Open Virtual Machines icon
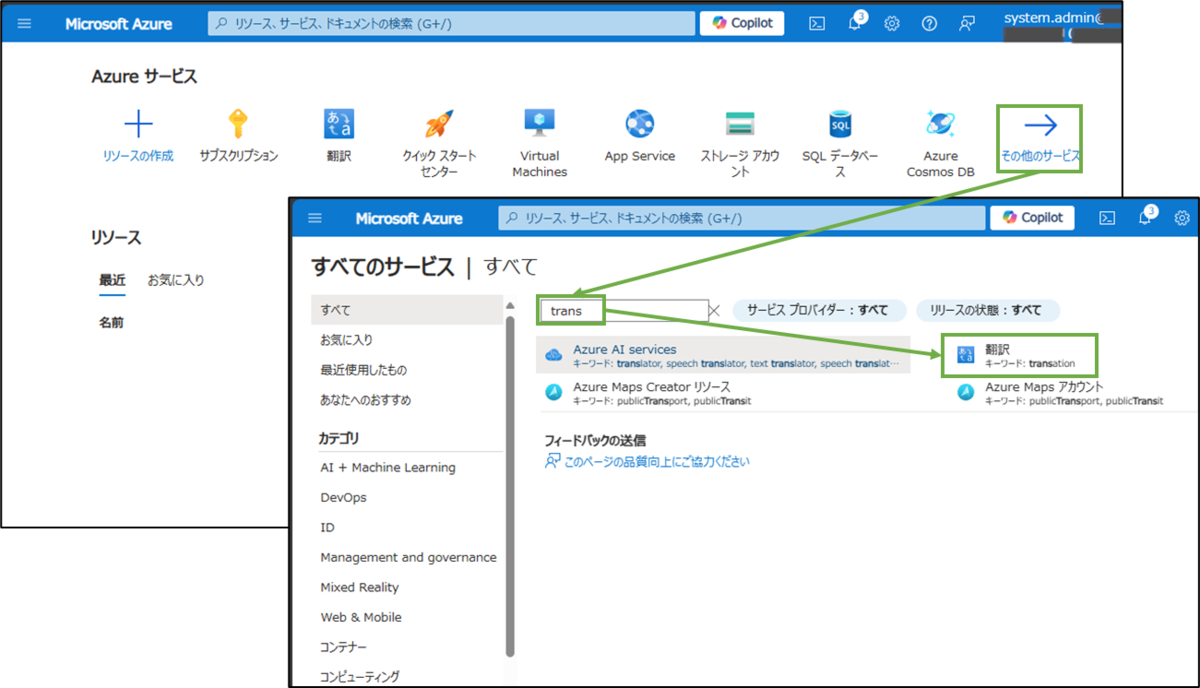Screen dimensions: 1200x688 [539, 123]
